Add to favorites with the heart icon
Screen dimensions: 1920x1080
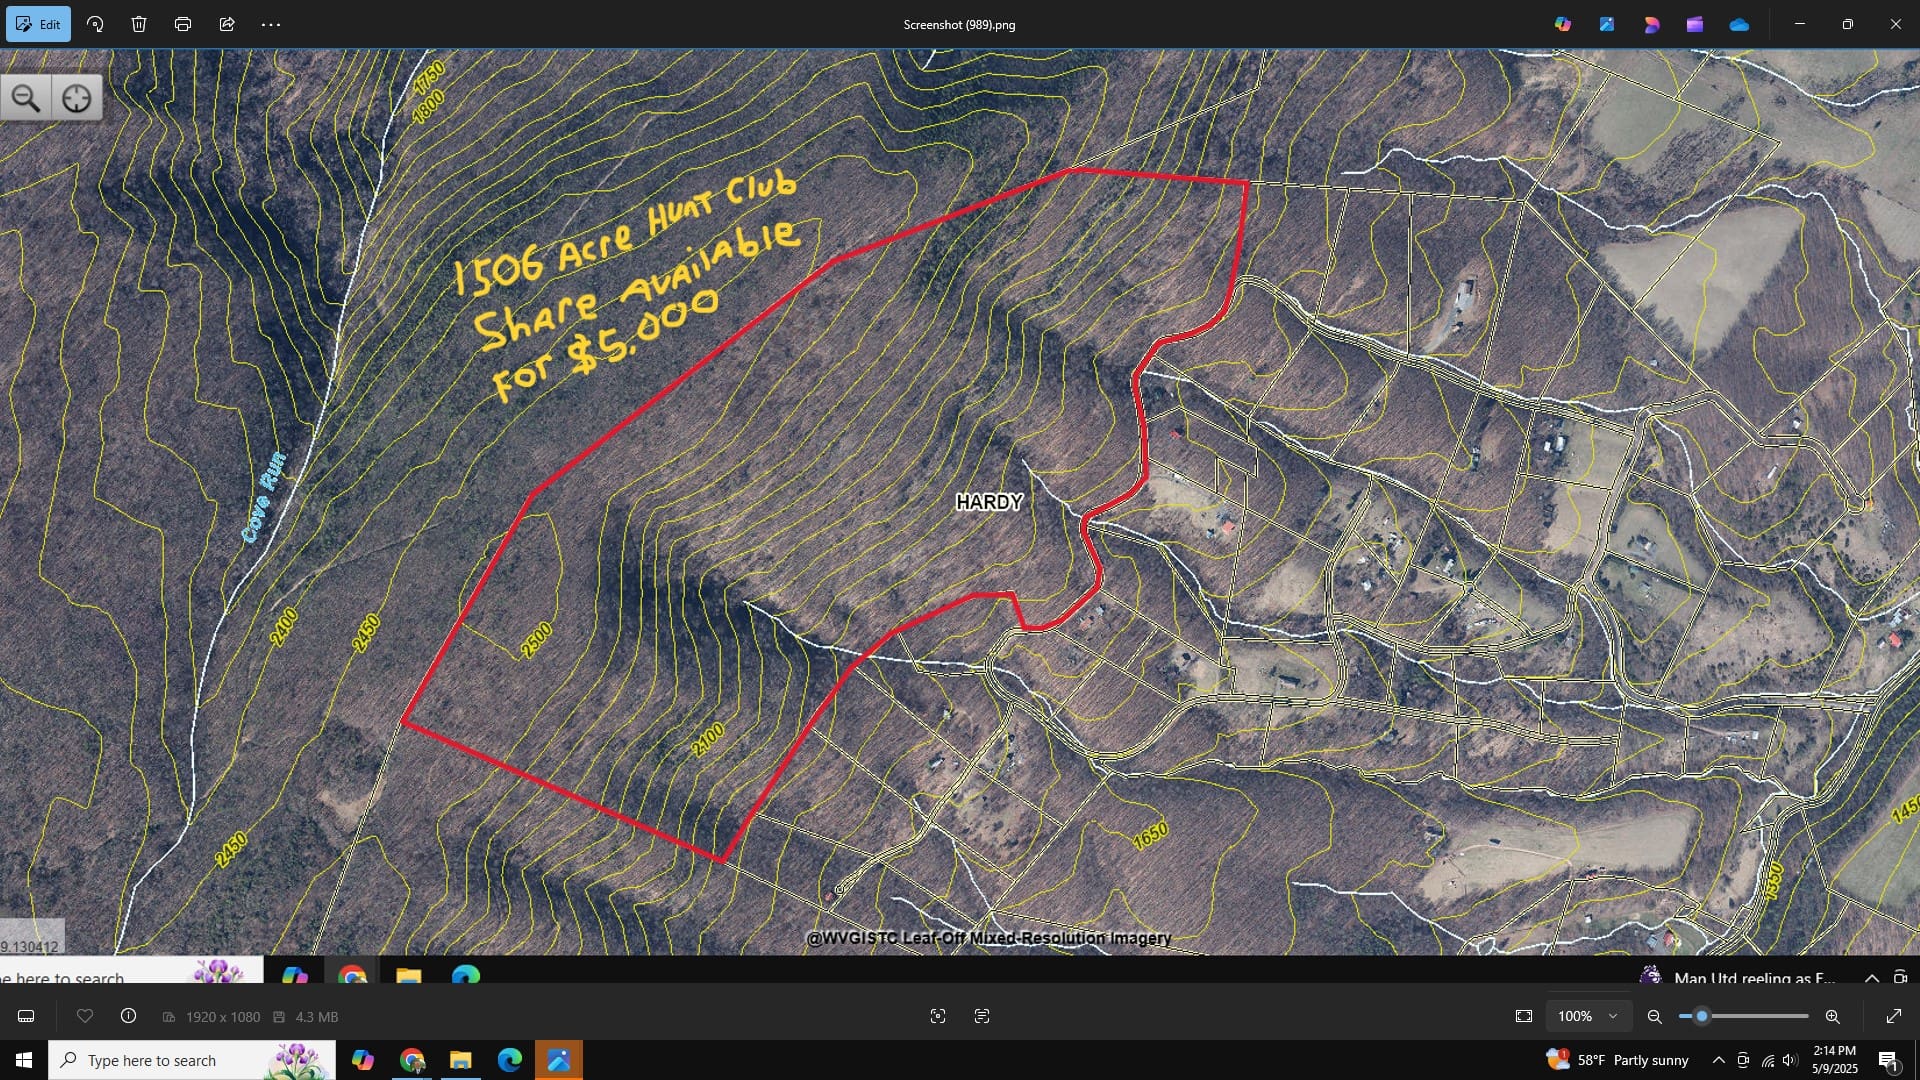click(x=85, y=1016)
